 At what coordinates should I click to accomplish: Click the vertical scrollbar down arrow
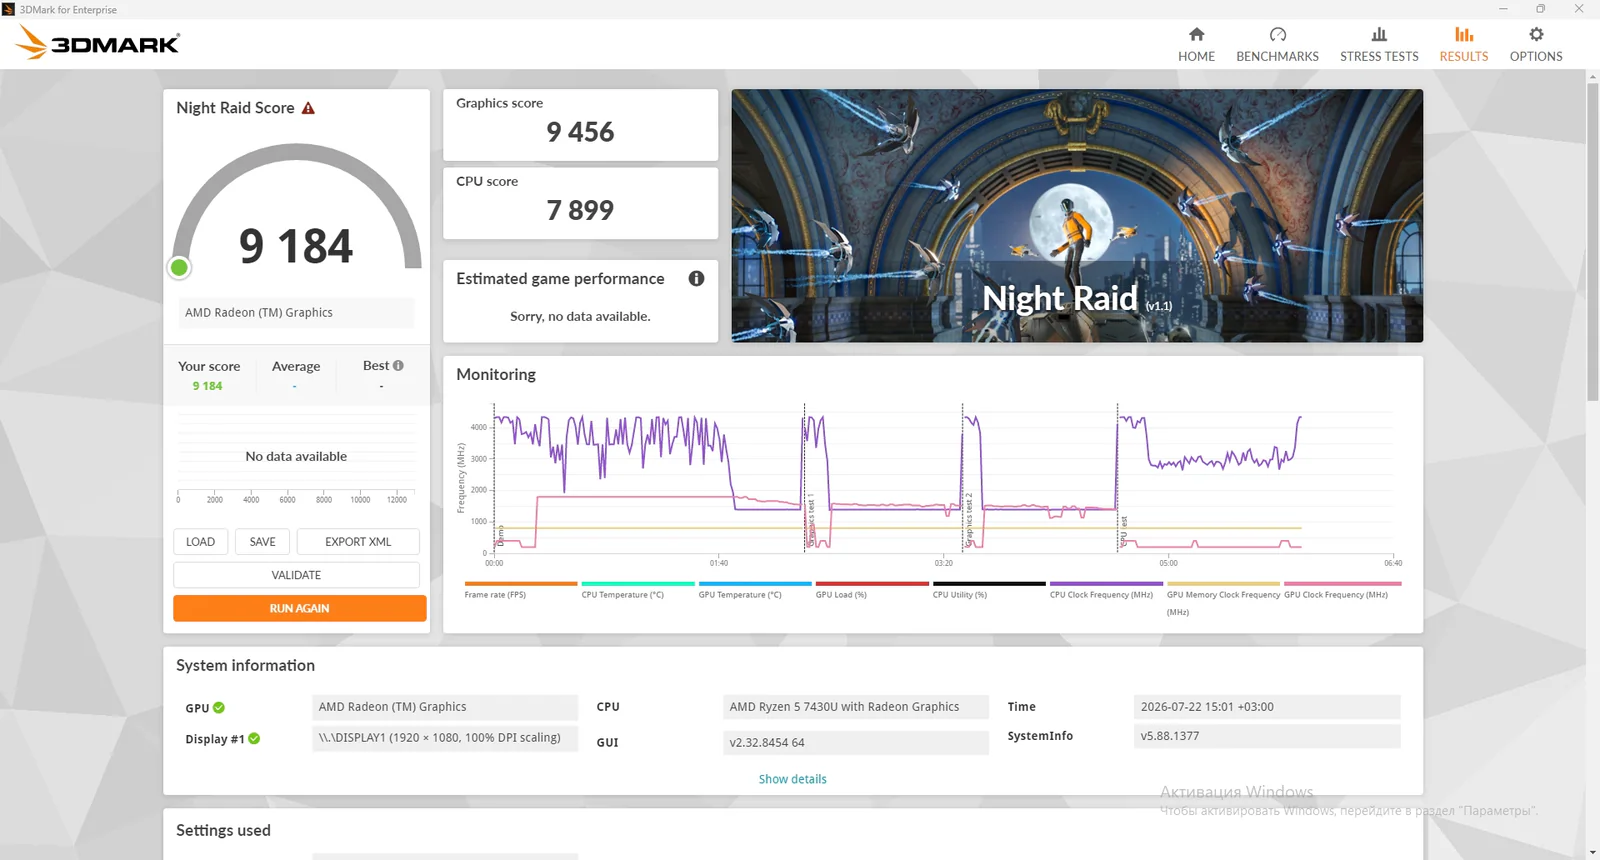pos(1592,853)
